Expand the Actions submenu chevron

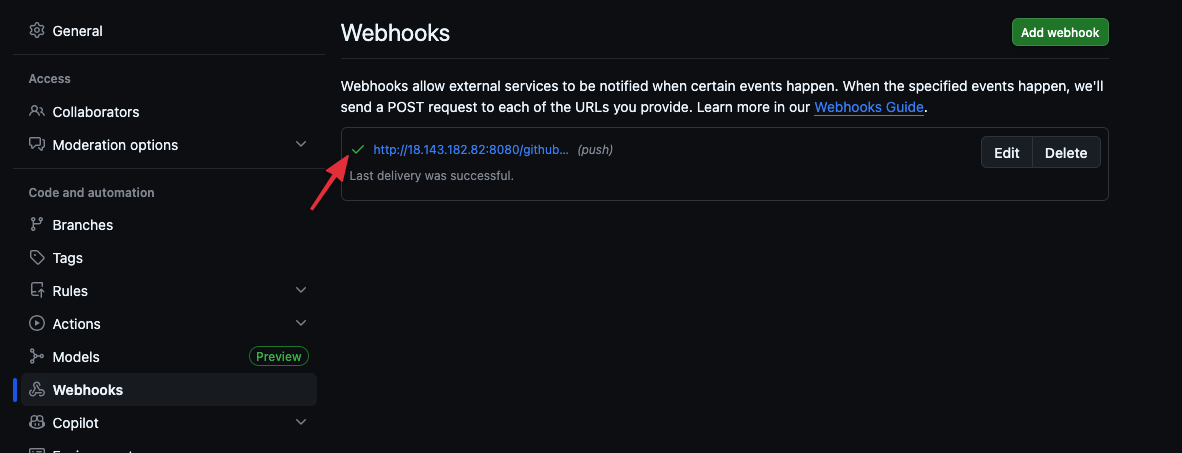(x=301, y=324)
